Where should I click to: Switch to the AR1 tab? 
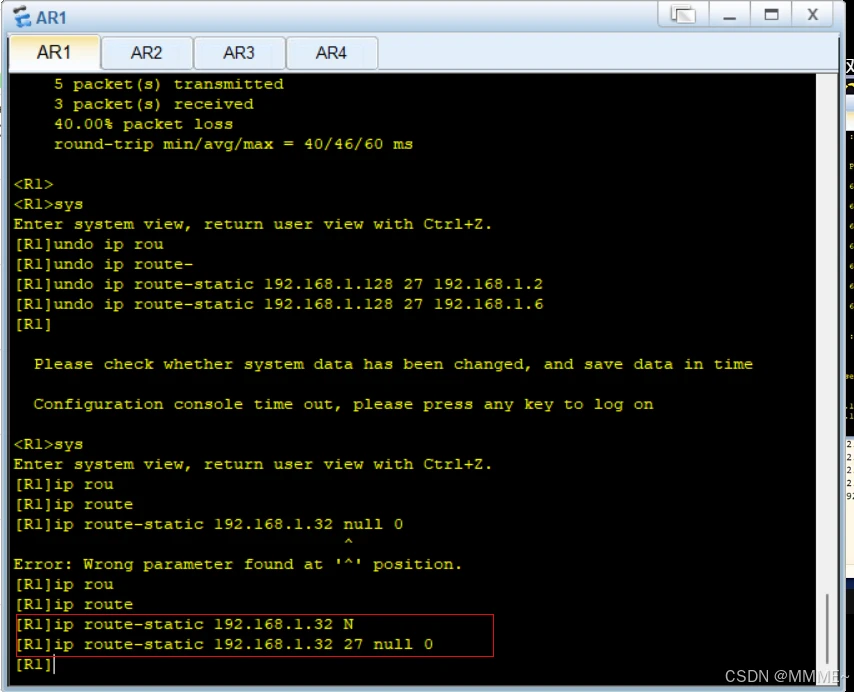coord(54,53)
